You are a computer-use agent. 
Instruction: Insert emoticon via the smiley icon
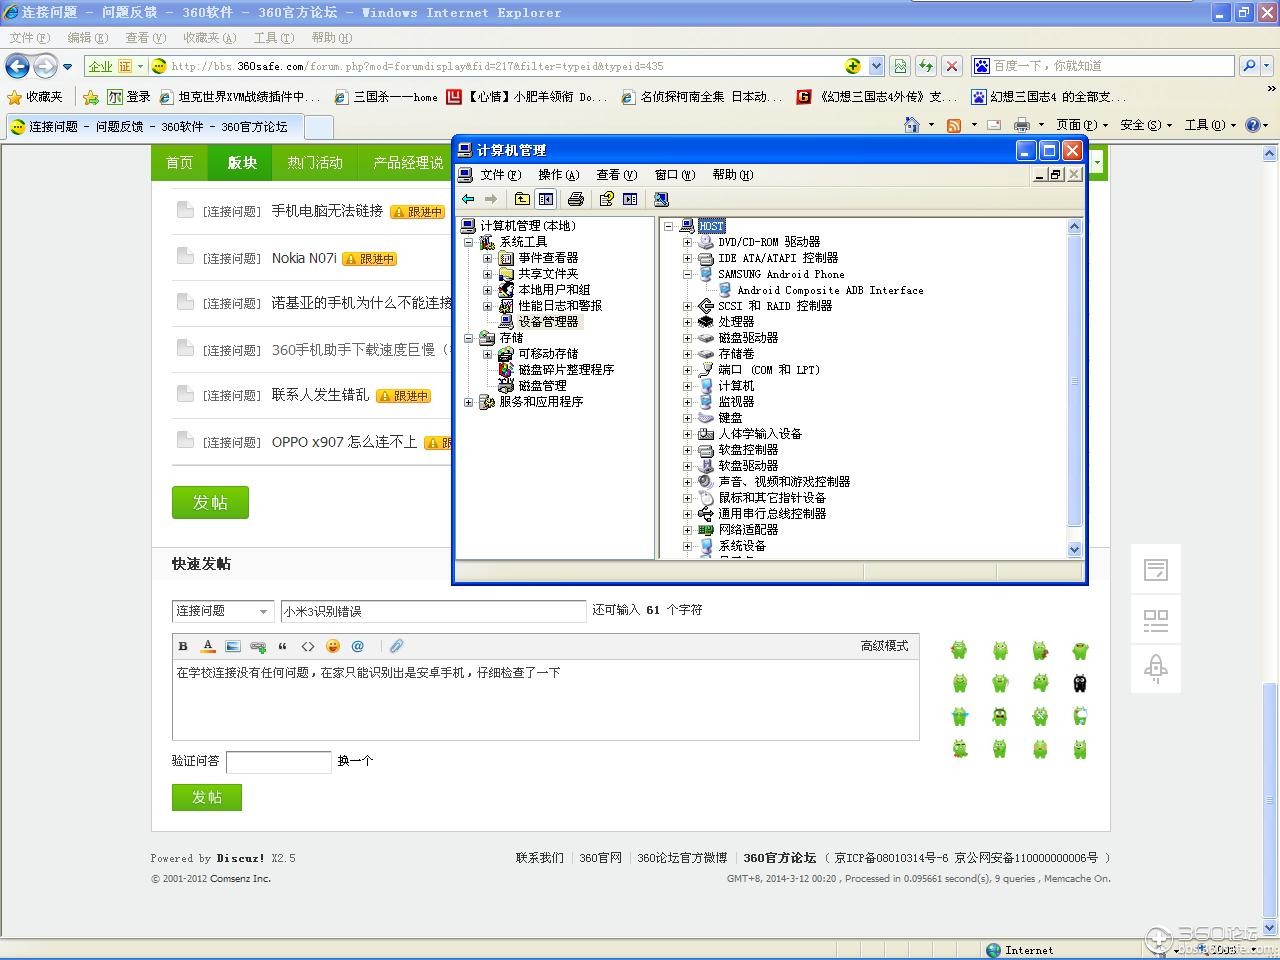[333, 646]
